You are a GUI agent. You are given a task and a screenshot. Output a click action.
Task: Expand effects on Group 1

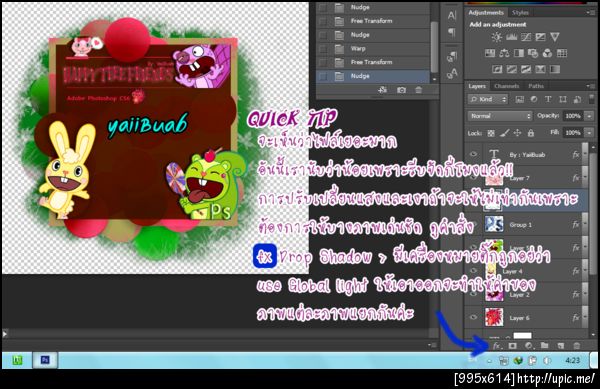point(585,225)
